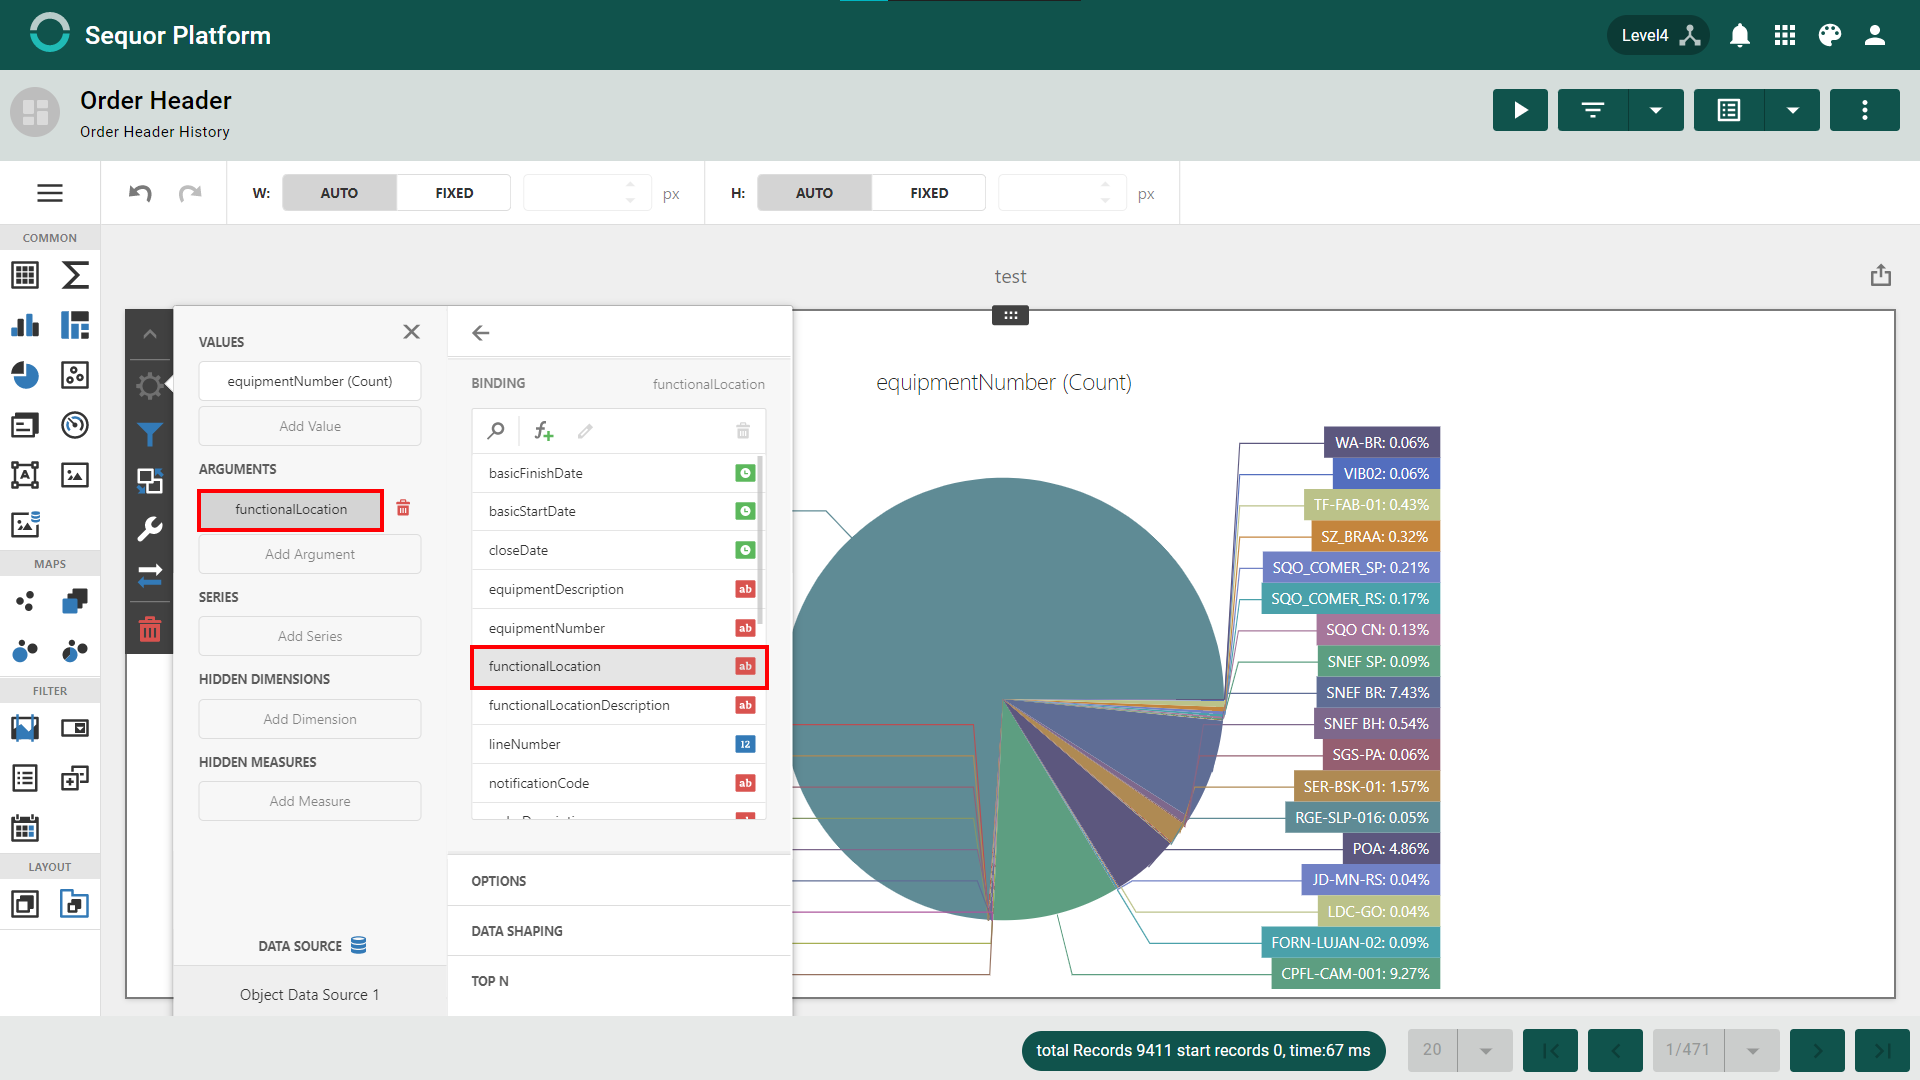The image size is (1920, 1080).
Task: Select the Sigma summary widget icon
Action: [x=75, y=275]
